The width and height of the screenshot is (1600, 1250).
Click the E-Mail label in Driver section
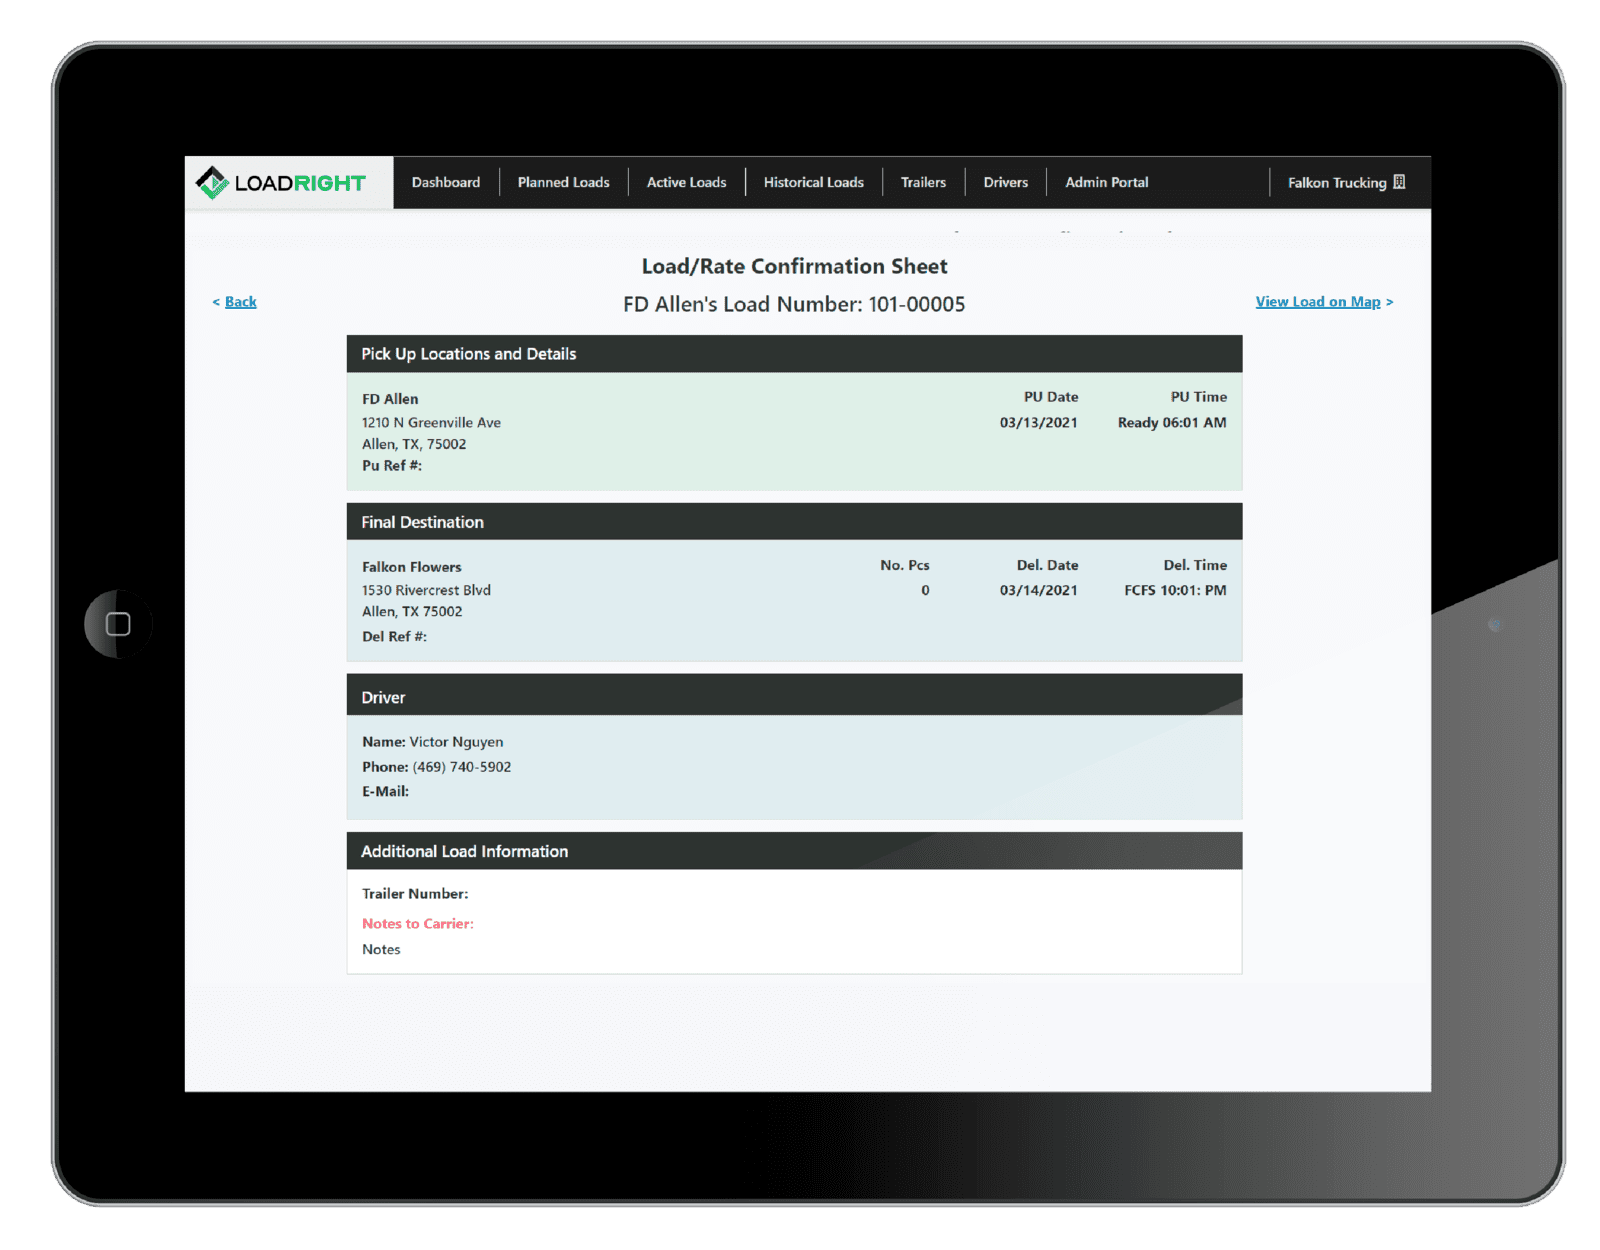[385, 792]
